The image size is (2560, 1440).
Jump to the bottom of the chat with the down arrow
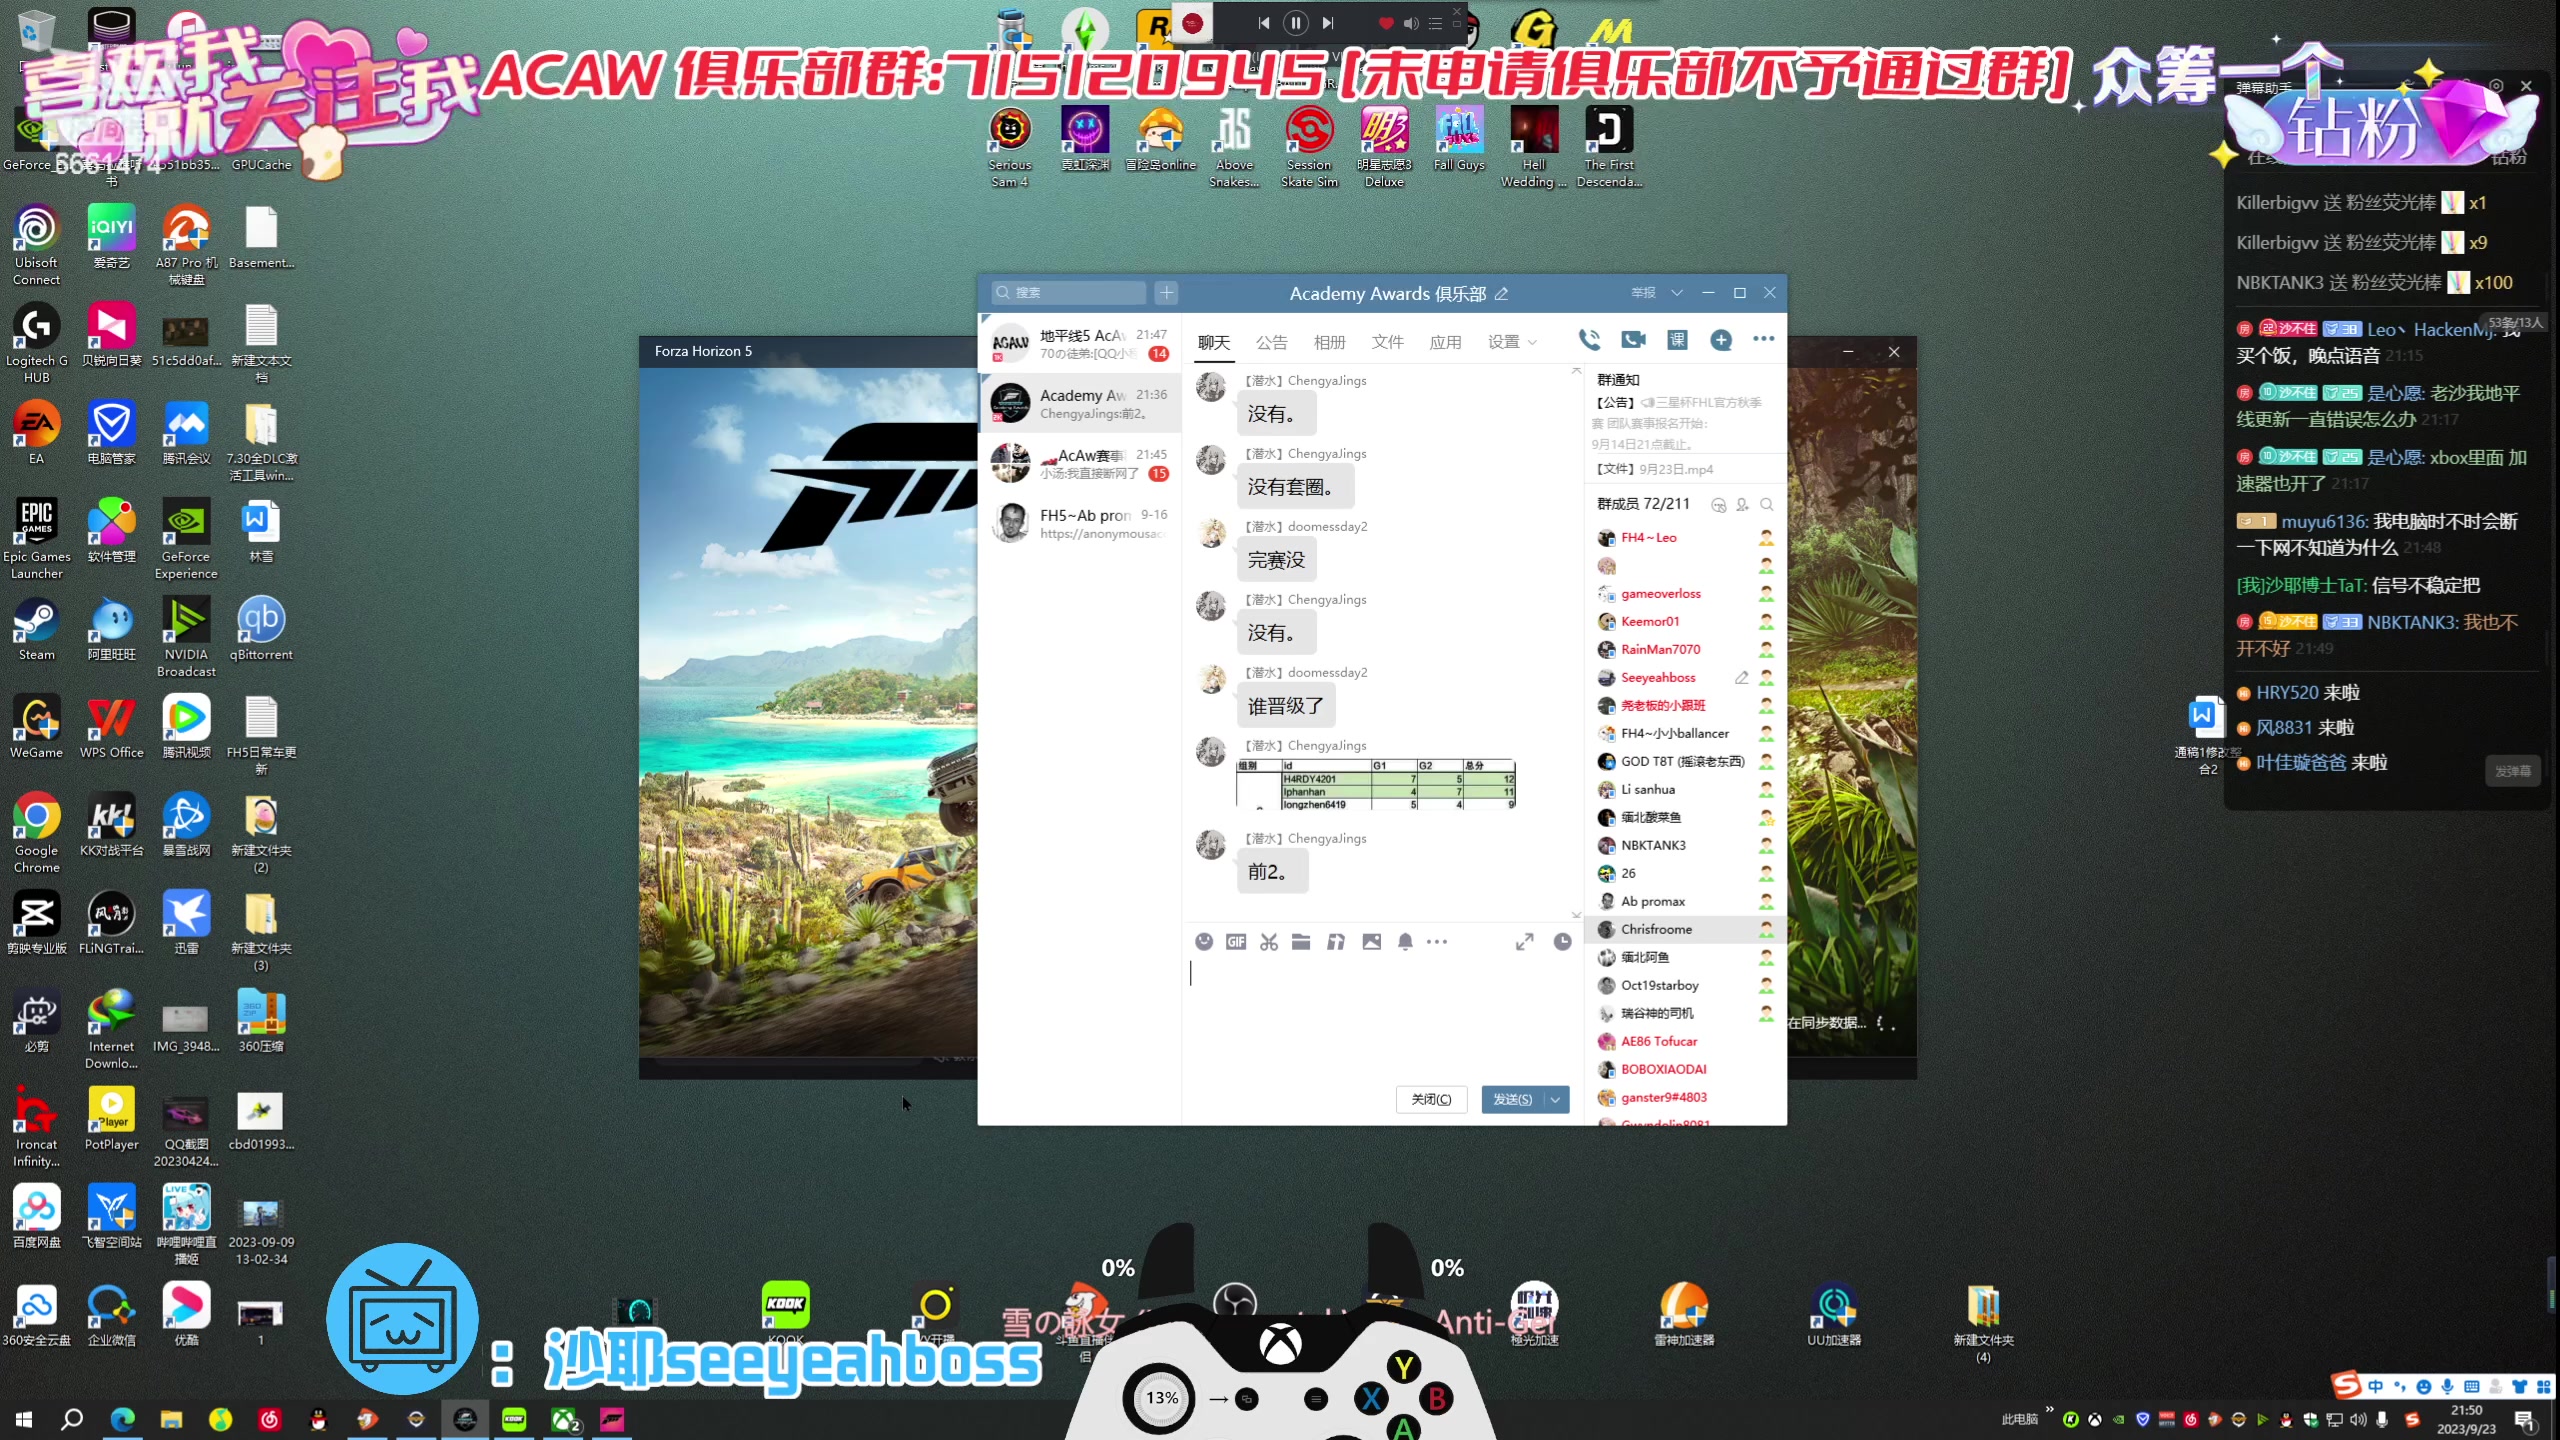click(1576, 915)
